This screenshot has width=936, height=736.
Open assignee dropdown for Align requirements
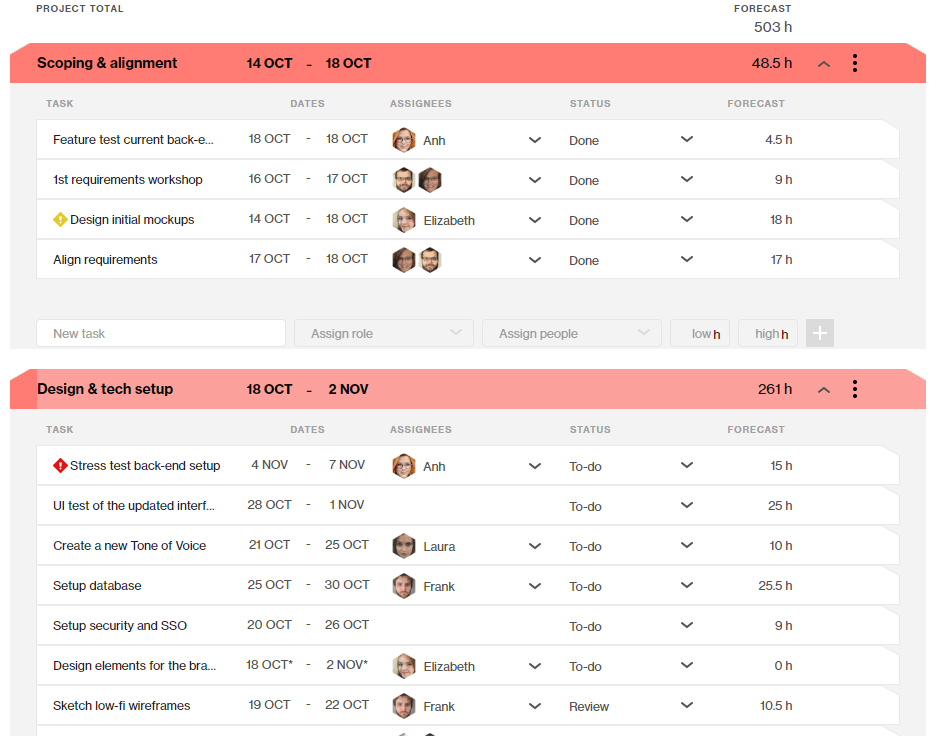pyautogui.click(x=535, y=260)
